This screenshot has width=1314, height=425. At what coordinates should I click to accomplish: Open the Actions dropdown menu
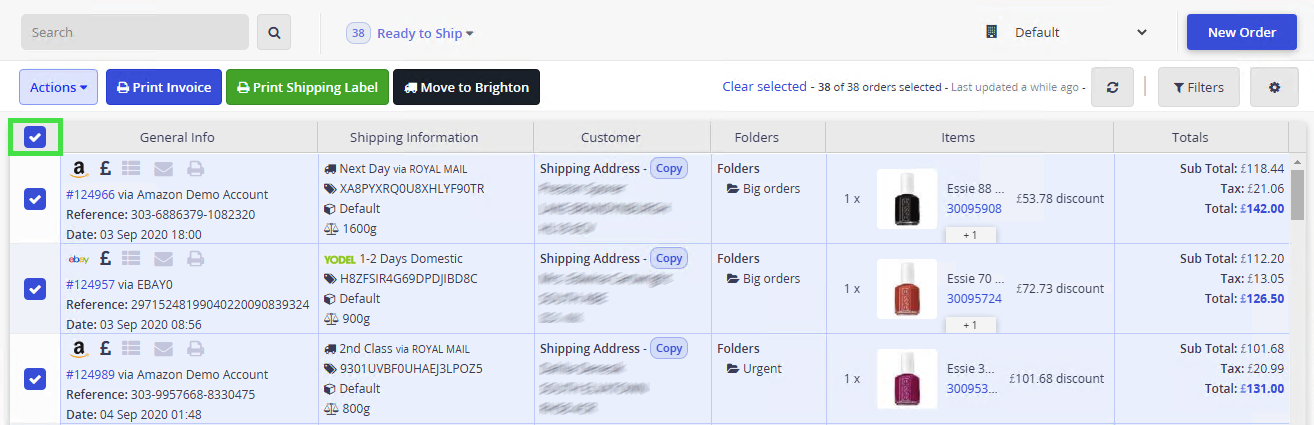point(58,87)
